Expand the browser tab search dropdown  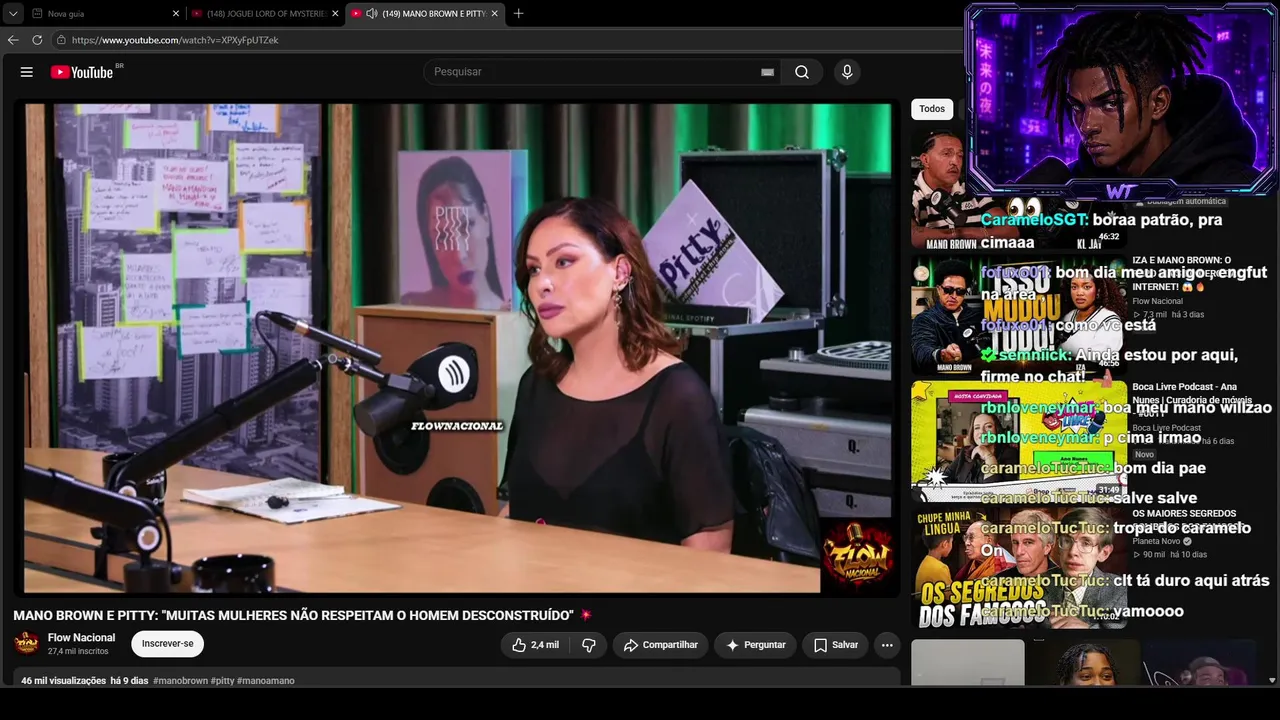pos(13,14)
